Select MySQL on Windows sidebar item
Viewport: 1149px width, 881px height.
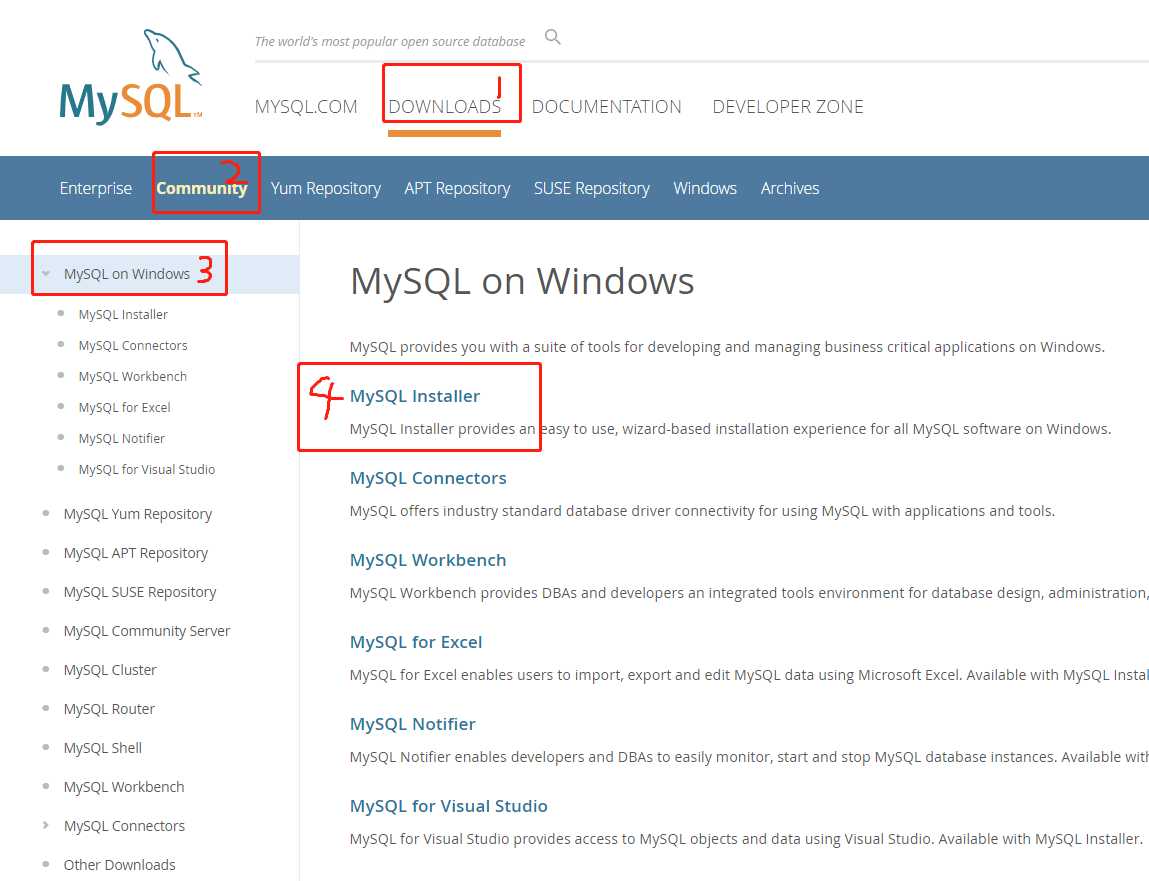point(127,274)
